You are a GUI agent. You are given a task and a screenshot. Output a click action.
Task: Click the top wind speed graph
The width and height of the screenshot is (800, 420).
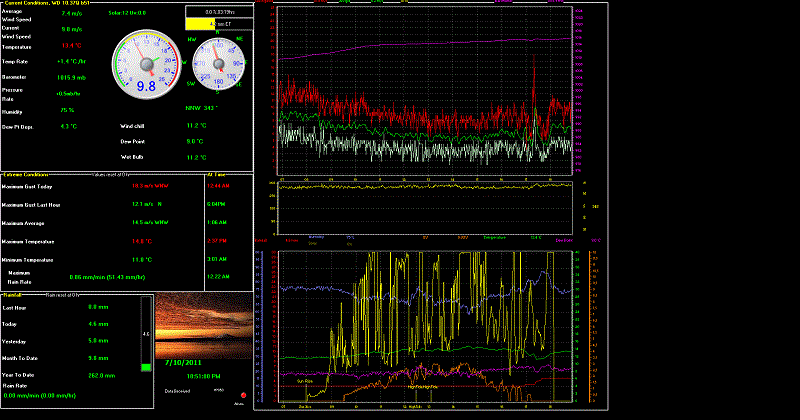point(427,90)
